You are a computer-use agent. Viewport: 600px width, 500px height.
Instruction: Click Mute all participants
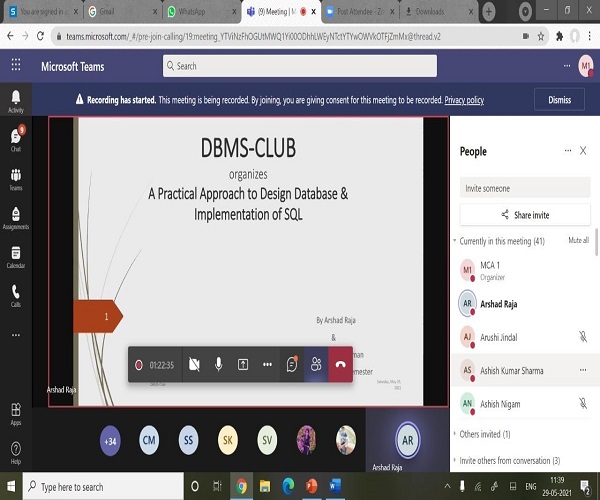579,240
